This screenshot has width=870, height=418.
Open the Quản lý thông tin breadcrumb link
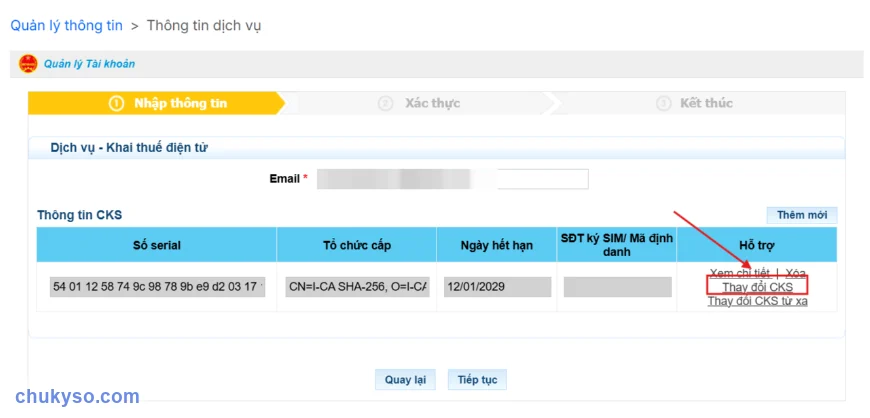67,26
